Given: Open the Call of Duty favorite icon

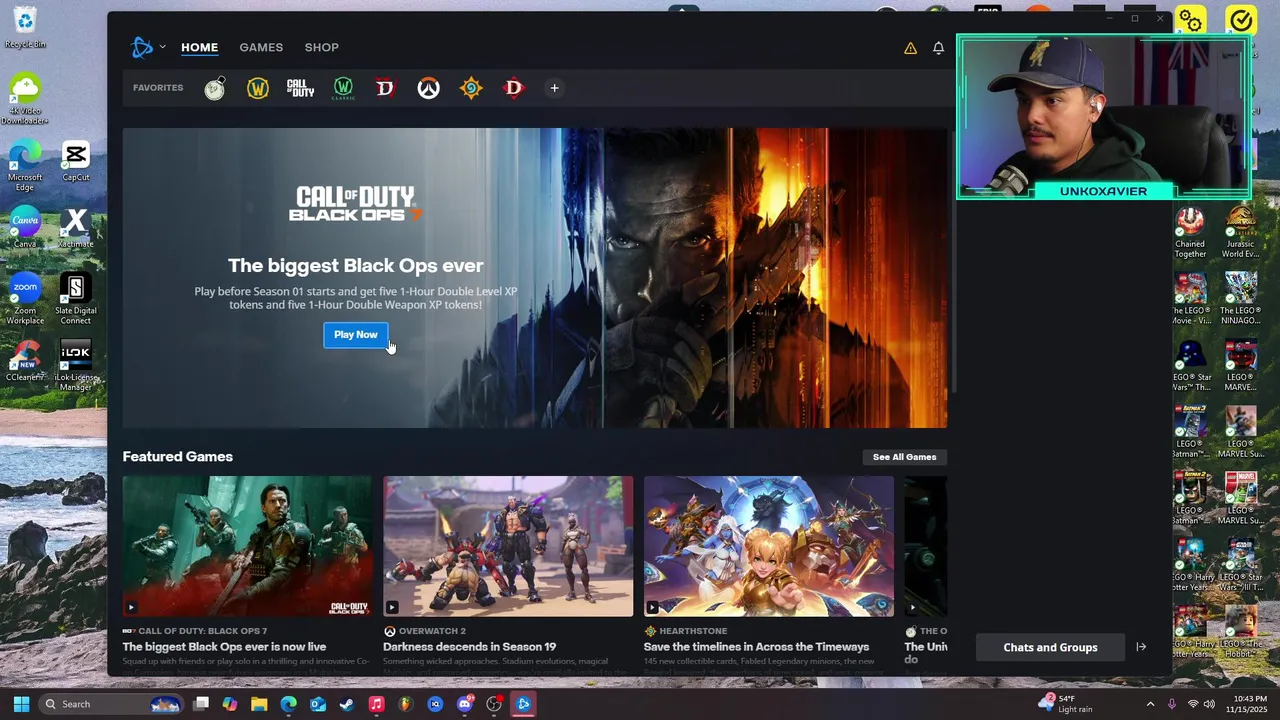Looking at the screenshot, I should click(300, 88).
